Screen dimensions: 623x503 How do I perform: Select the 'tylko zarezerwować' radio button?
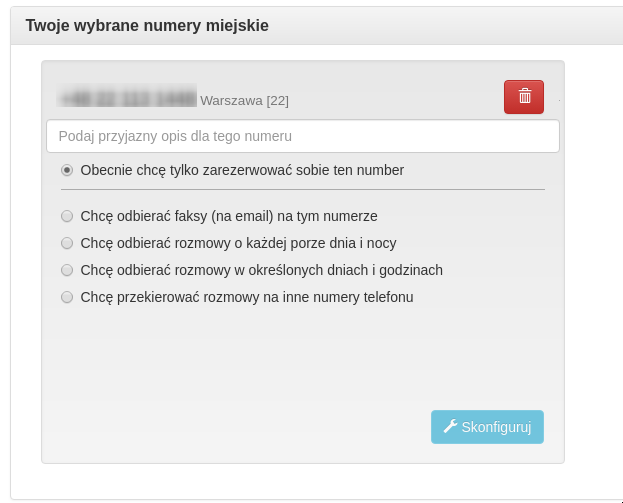point(67,170)
